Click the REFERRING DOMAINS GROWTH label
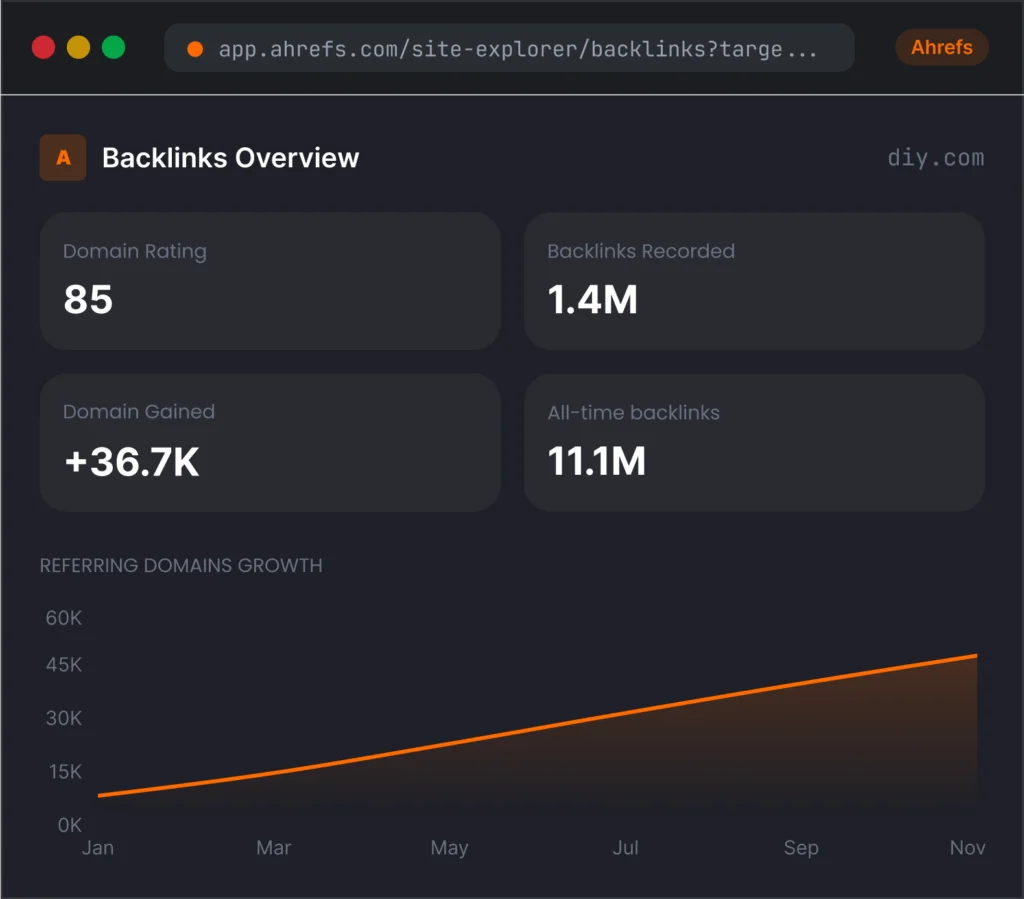 click(x=181, y=565)
